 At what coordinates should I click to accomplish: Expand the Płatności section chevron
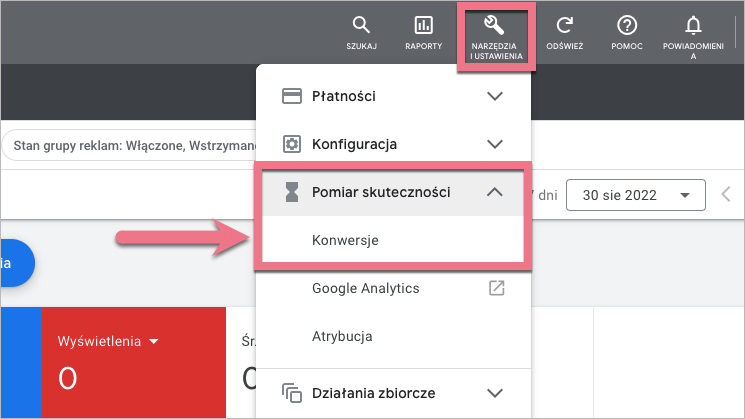tap(494, 97)
